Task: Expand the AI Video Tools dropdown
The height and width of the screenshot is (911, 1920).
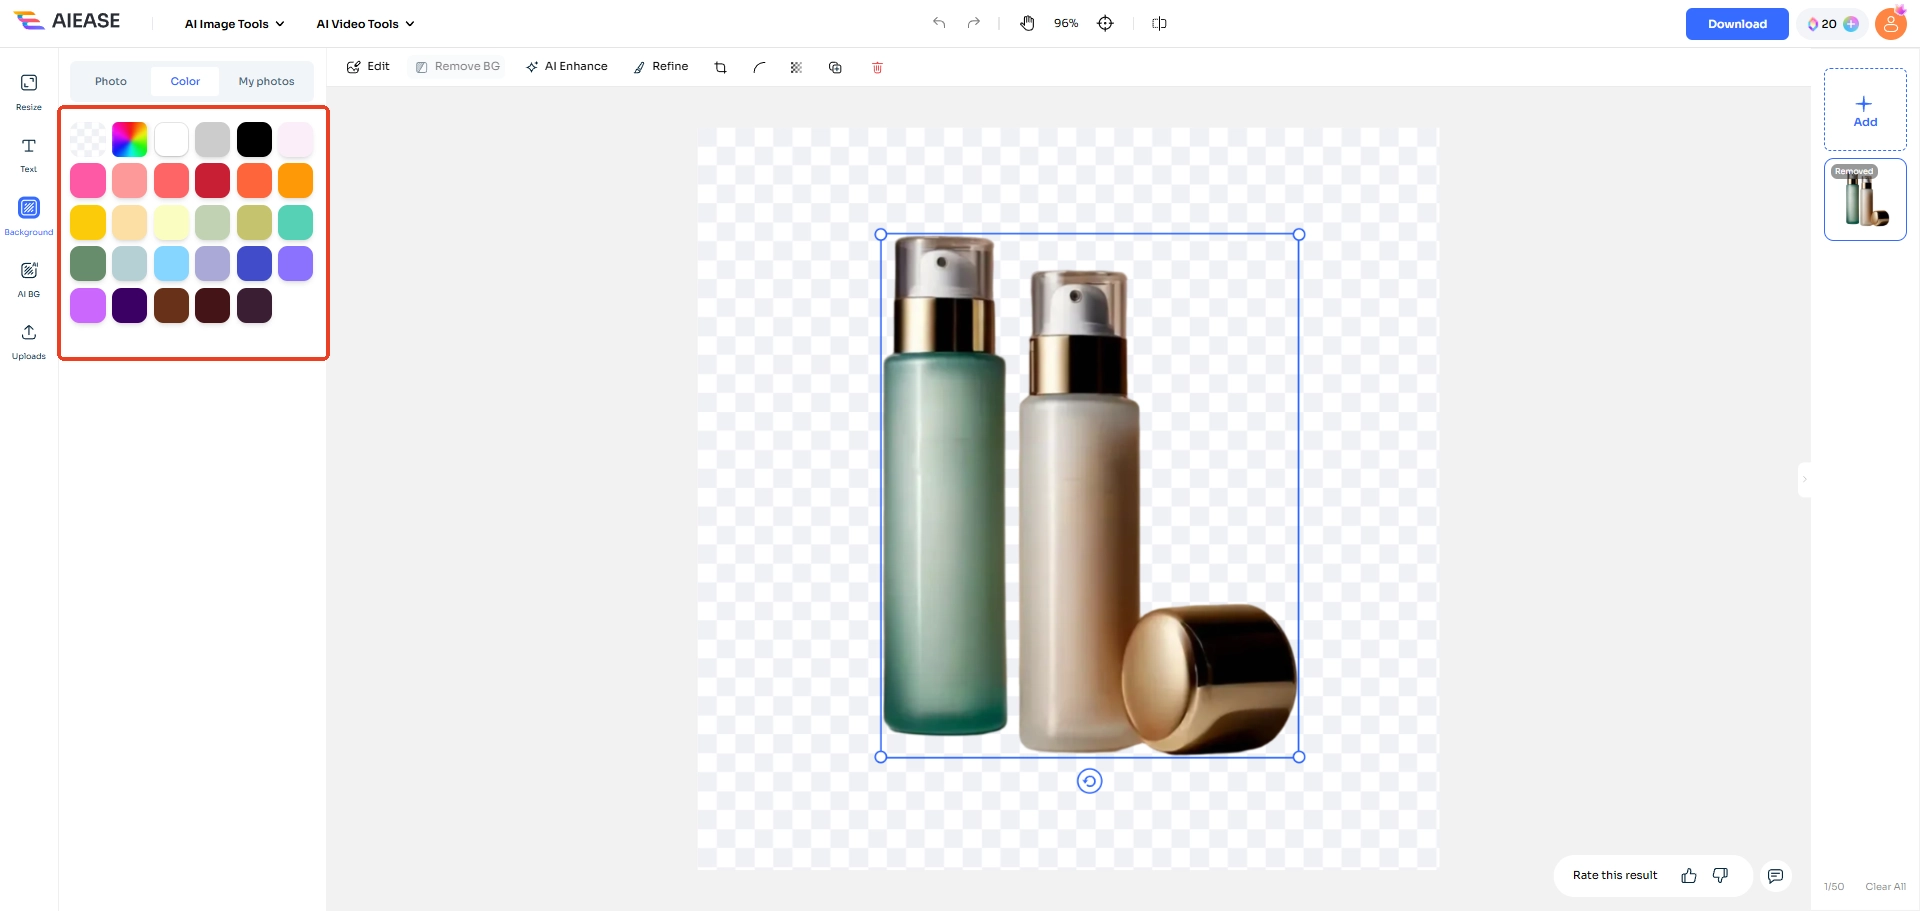Action: coord(365,24)
